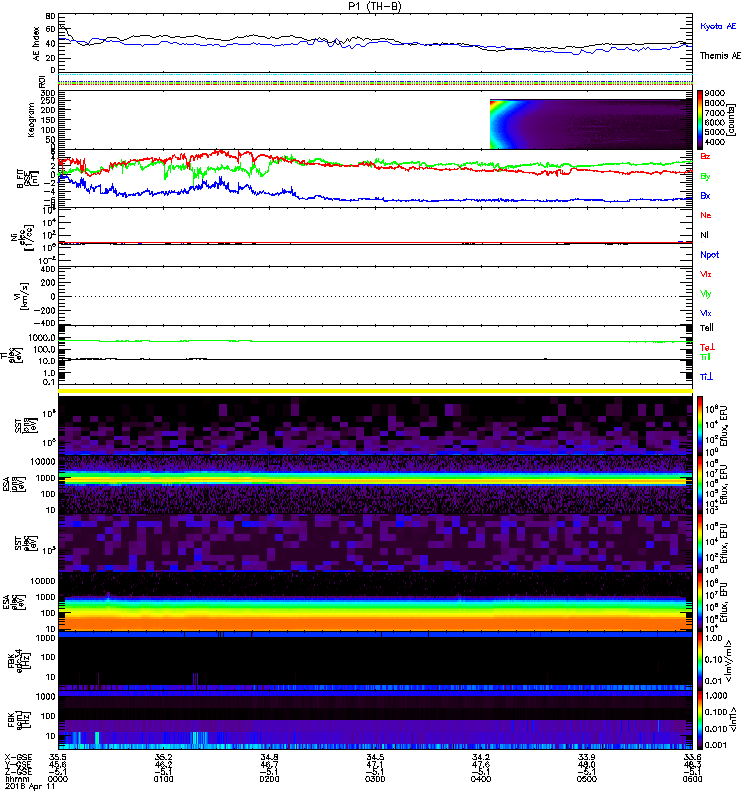Click the FBK nT color bar
This screenshot has width=750, height=800.
(700, 720)
